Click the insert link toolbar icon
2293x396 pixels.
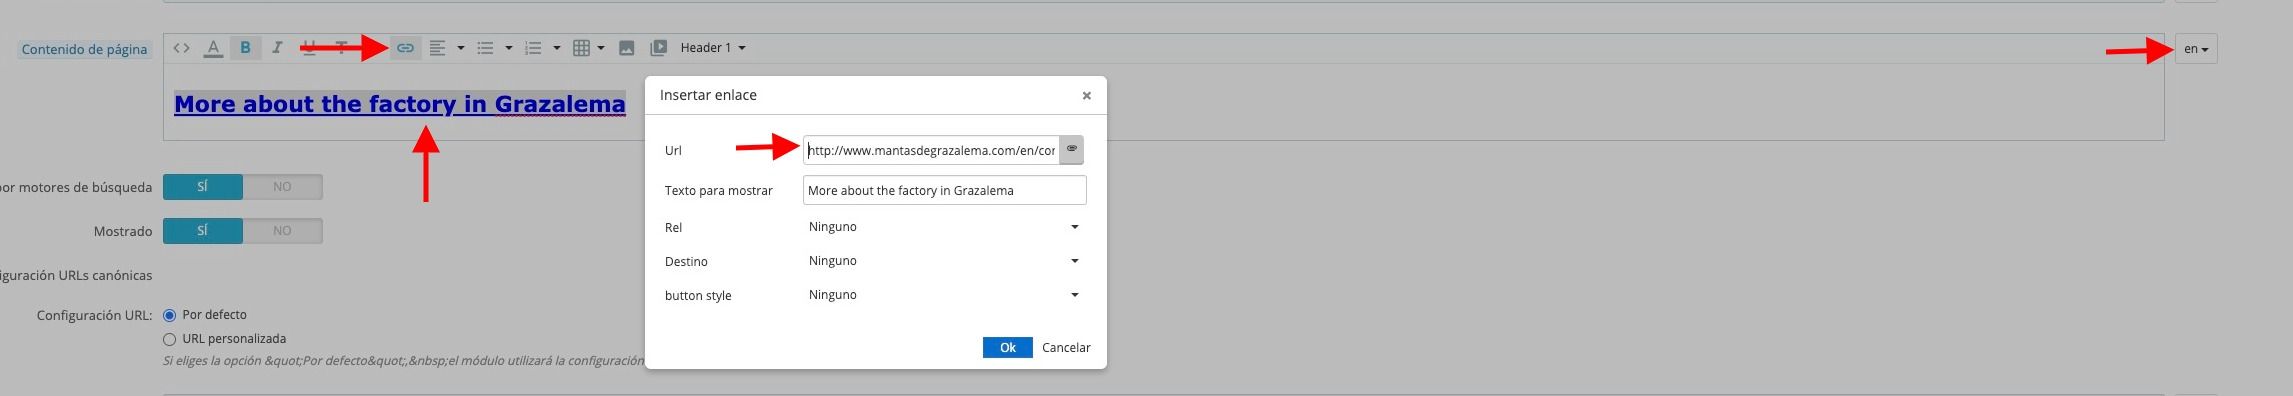click(x=405, y=48)
